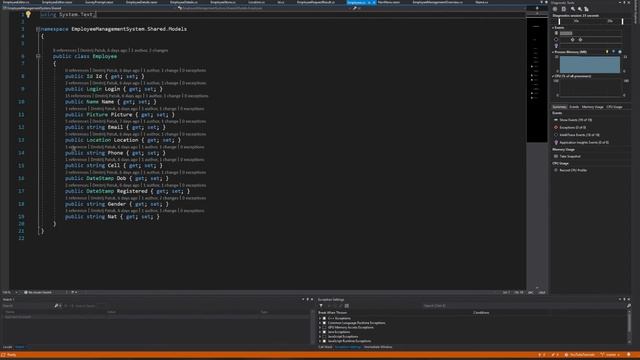Click the Registered property name on line 17

coord(132,191)
